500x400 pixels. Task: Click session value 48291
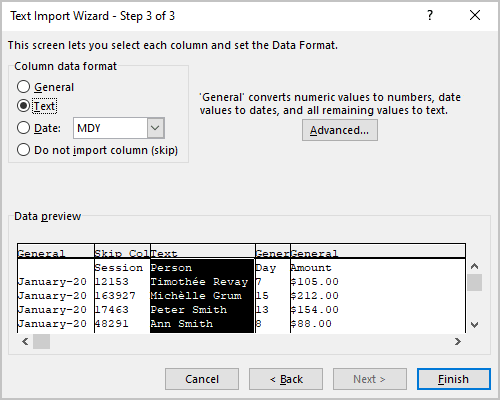point(112,324)
